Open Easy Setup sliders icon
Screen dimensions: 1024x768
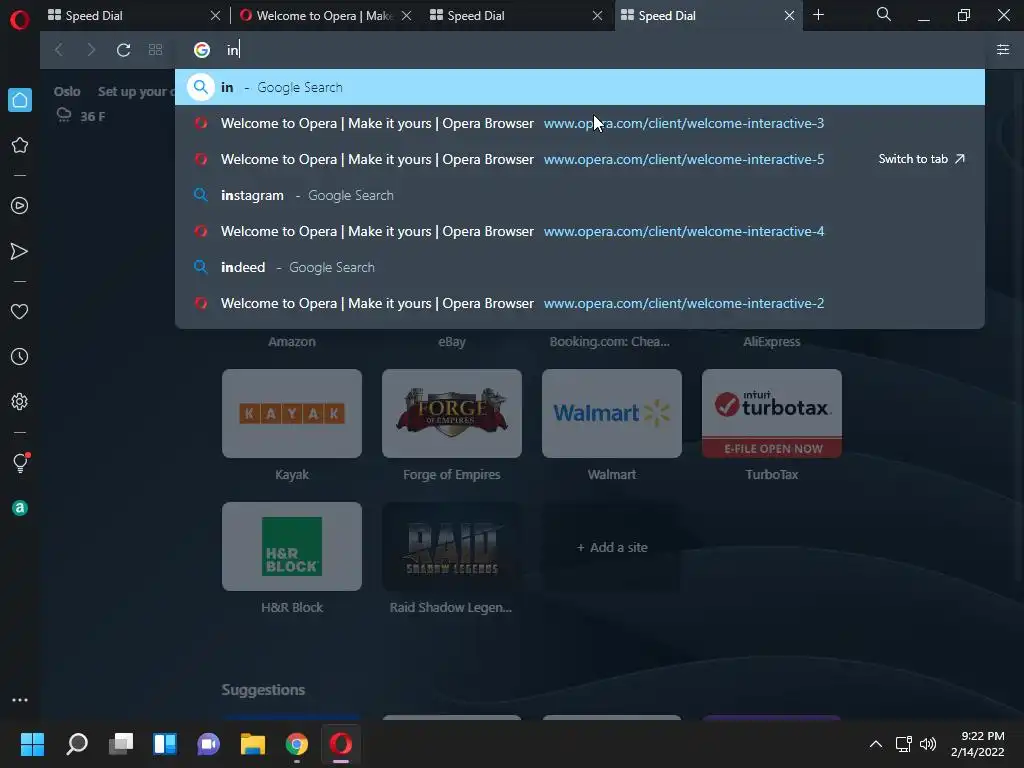(1003, 50)
